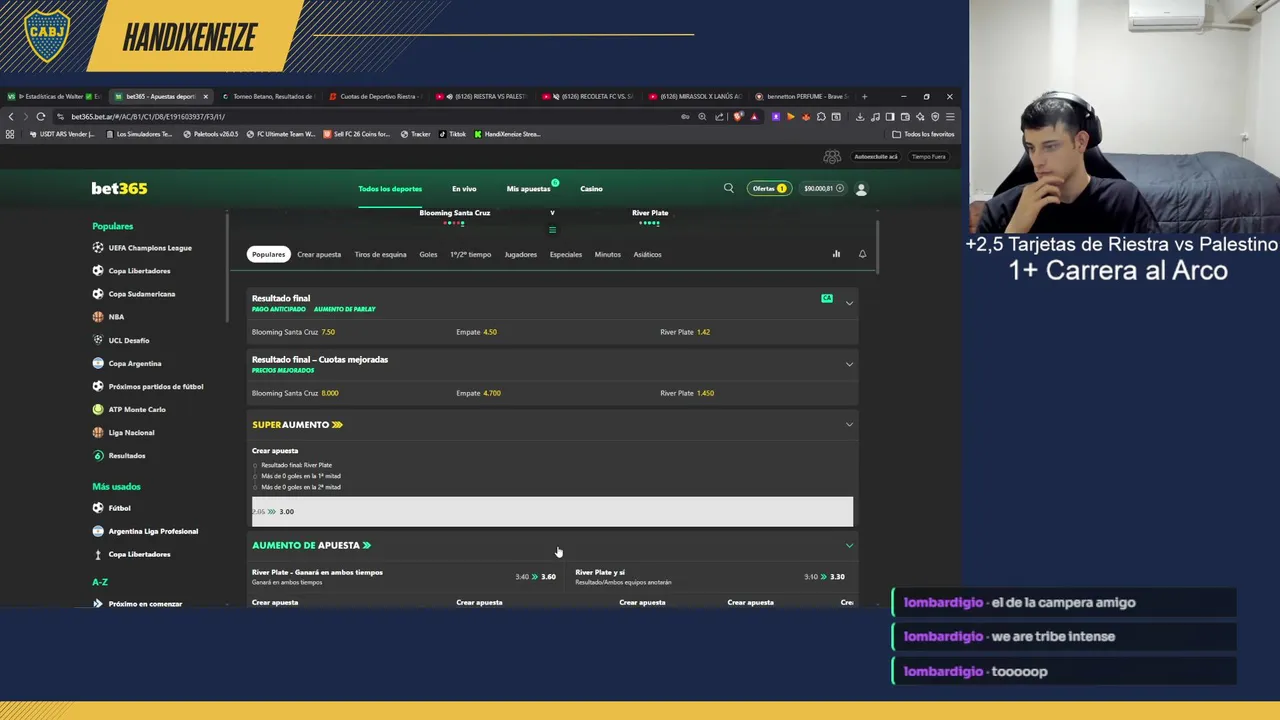
Task: Select the Goles market tab
Action: (x=428, y=254)
